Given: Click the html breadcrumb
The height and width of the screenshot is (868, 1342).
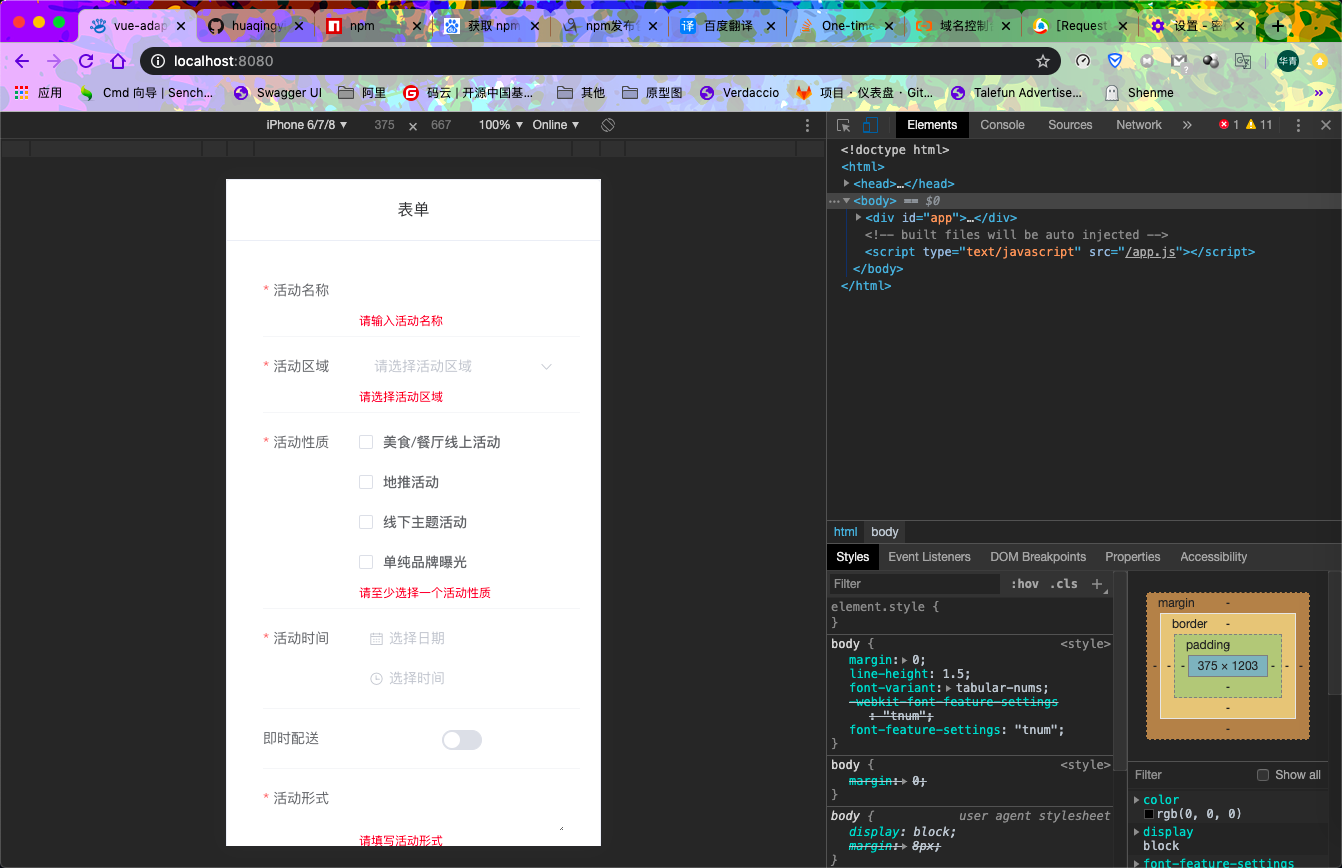Looking at the screenshot, I should coord(845,532).
